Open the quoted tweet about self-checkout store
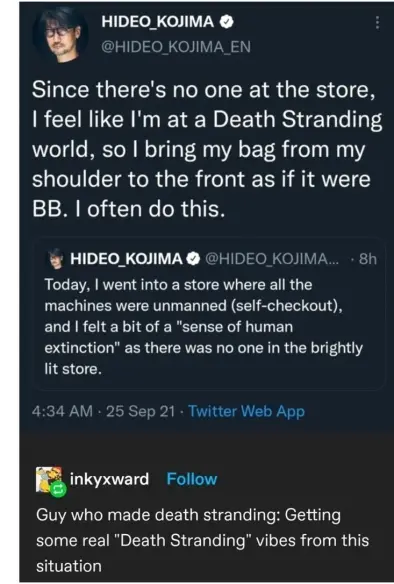 [209, 314]
